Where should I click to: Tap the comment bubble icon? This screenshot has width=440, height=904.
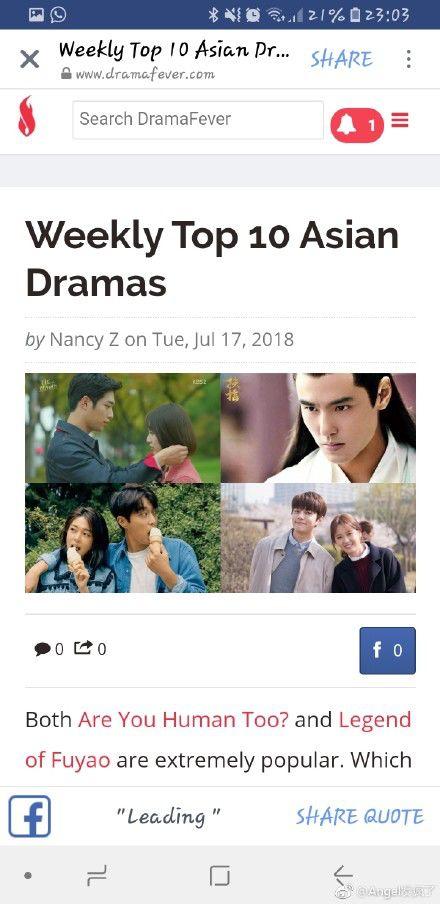click(x=42, y=649)
